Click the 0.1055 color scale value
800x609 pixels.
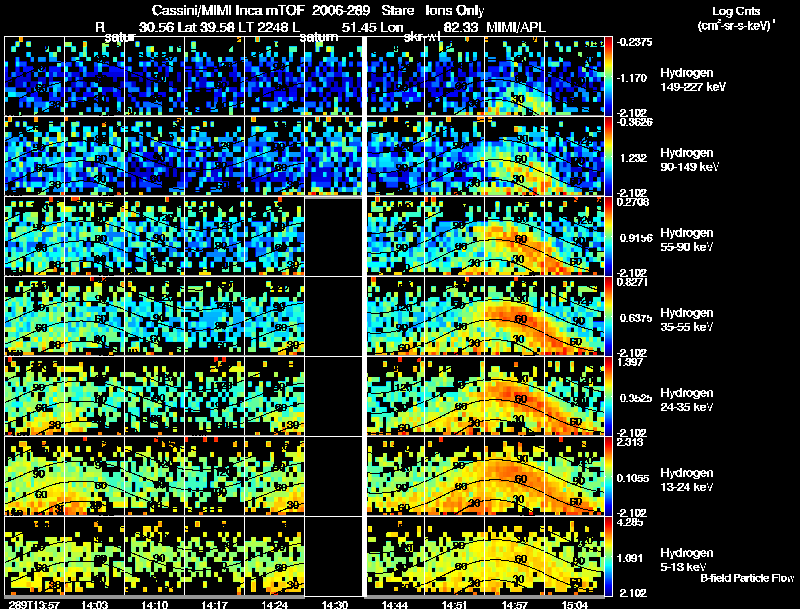pyautogui.click(x=635, y=478)
